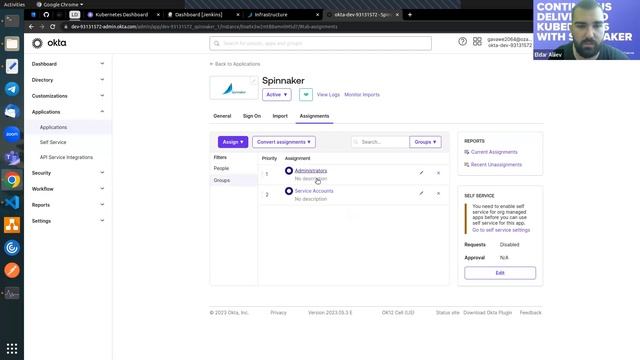Remove the Administrators group assignment
Screen dimensions: 640x360
coord(438,173)
